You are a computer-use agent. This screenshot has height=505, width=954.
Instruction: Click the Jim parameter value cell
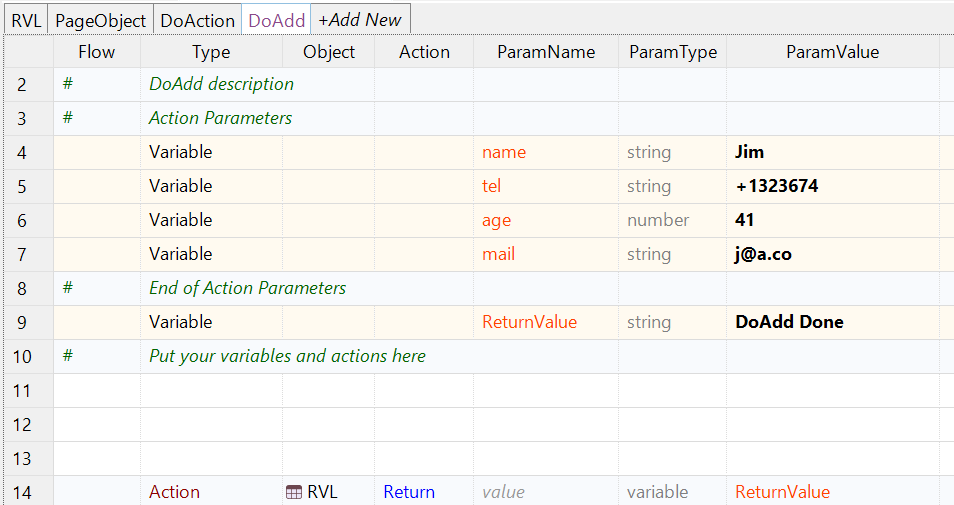[x=832, y=152]
